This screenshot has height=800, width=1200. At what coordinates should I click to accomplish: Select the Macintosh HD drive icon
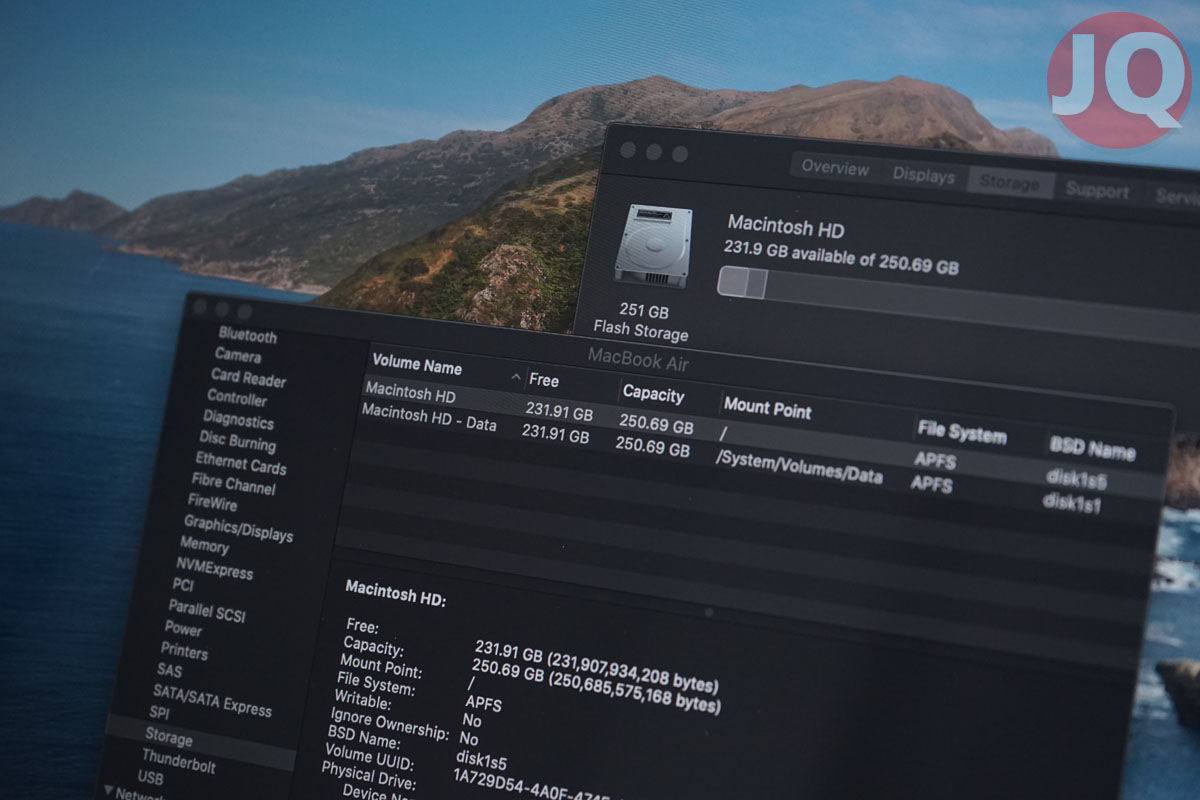652,245
